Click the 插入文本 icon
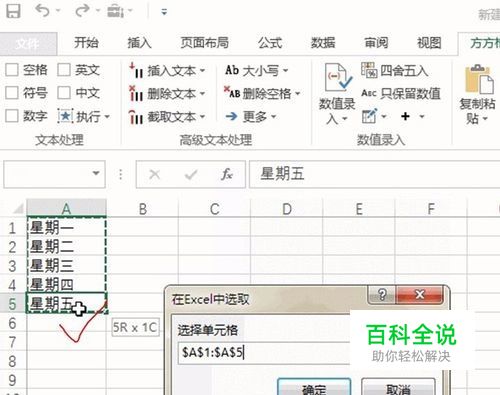500x395 pixels. point(136,70)
